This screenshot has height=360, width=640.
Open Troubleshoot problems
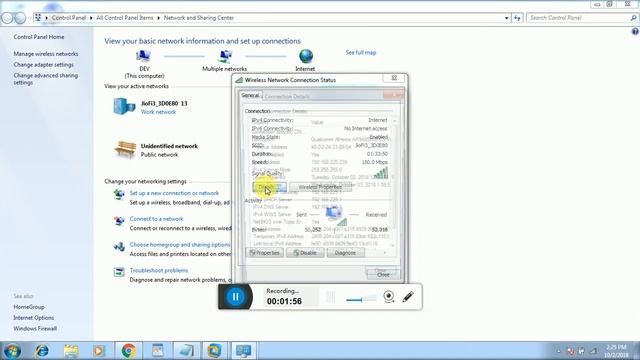click(x=159, y=270)
